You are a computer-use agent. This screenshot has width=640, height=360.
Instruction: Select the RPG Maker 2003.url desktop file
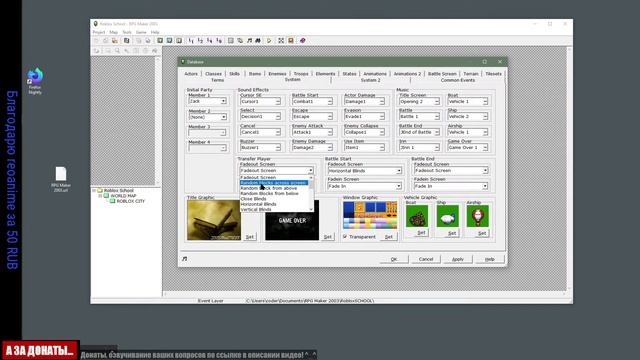point(61,179)
